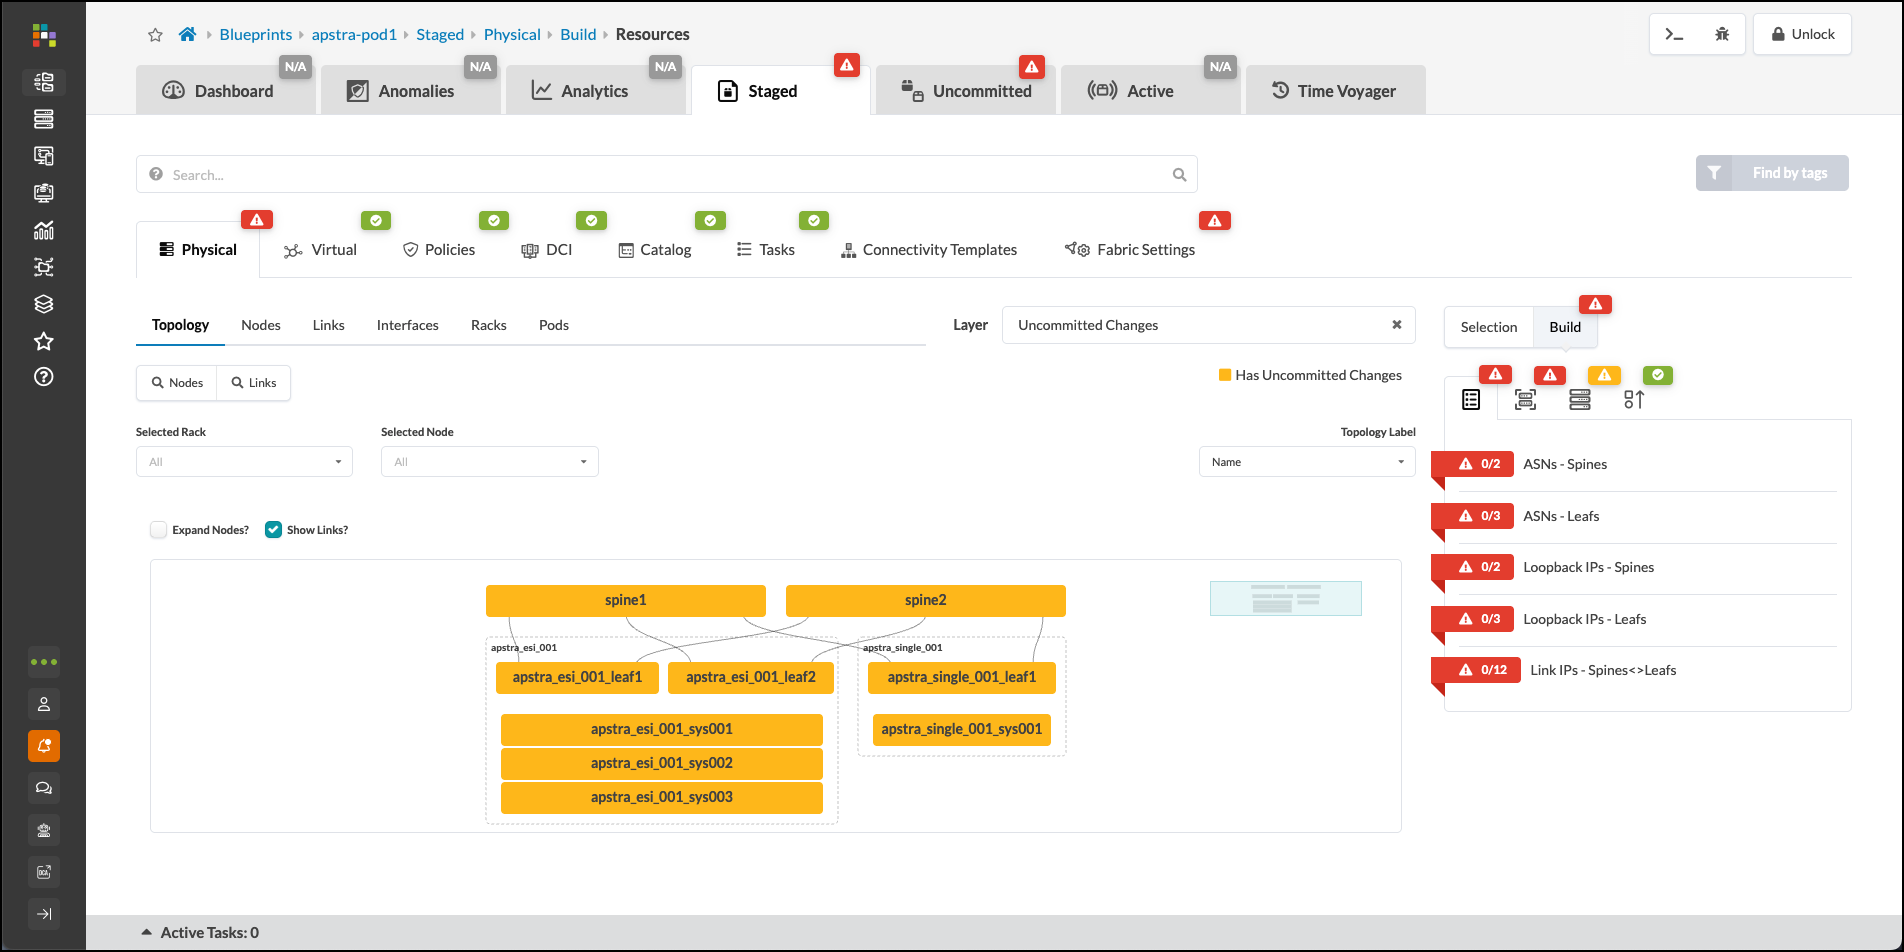Click the bug report icon
Image resolution: width=1904 pixels, height=952 pixels.
coord(1721,34)
